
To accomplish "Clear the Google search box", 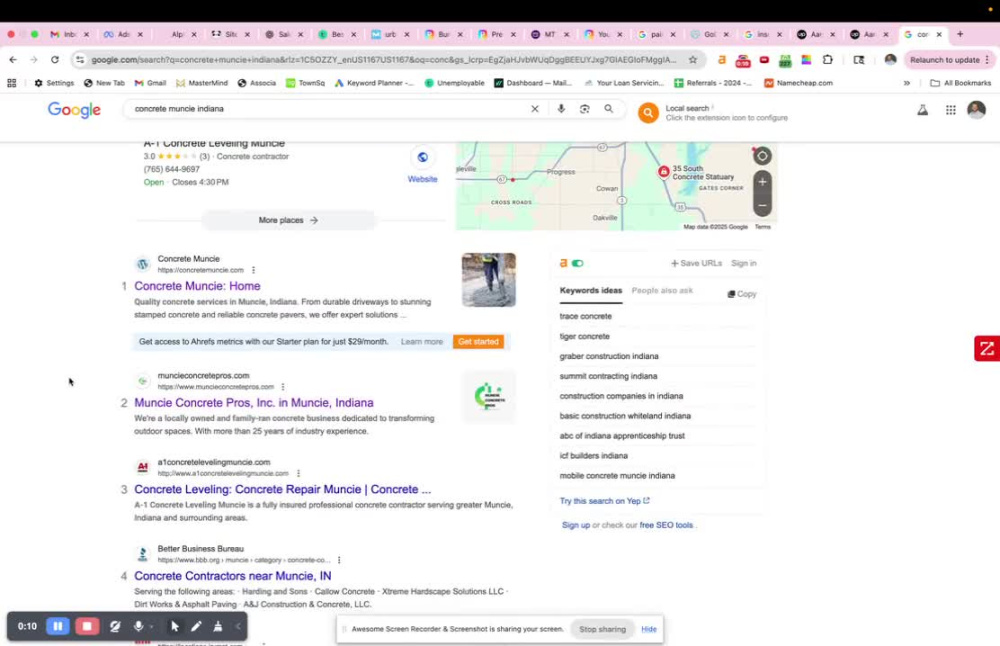I will click(x=534, y=109).
